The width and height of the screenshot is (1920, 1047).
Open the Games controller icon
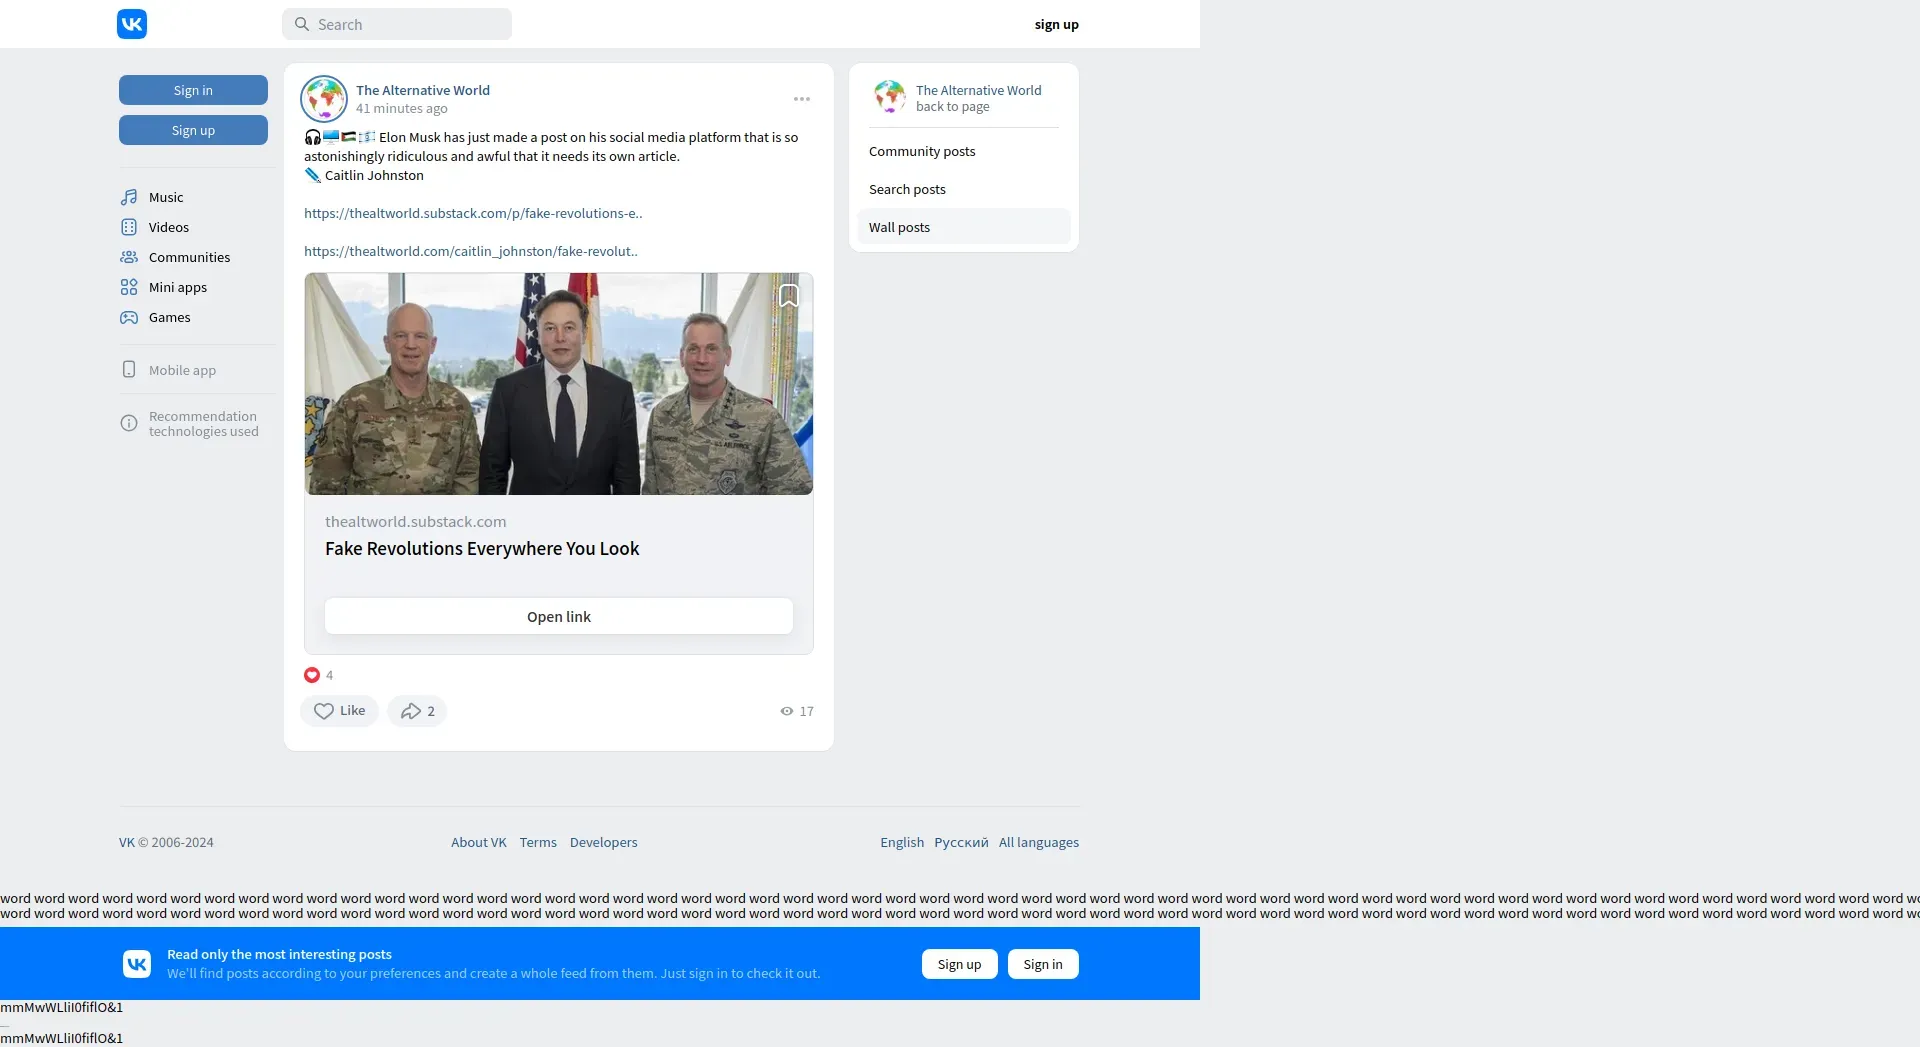[x=129, y=317]
